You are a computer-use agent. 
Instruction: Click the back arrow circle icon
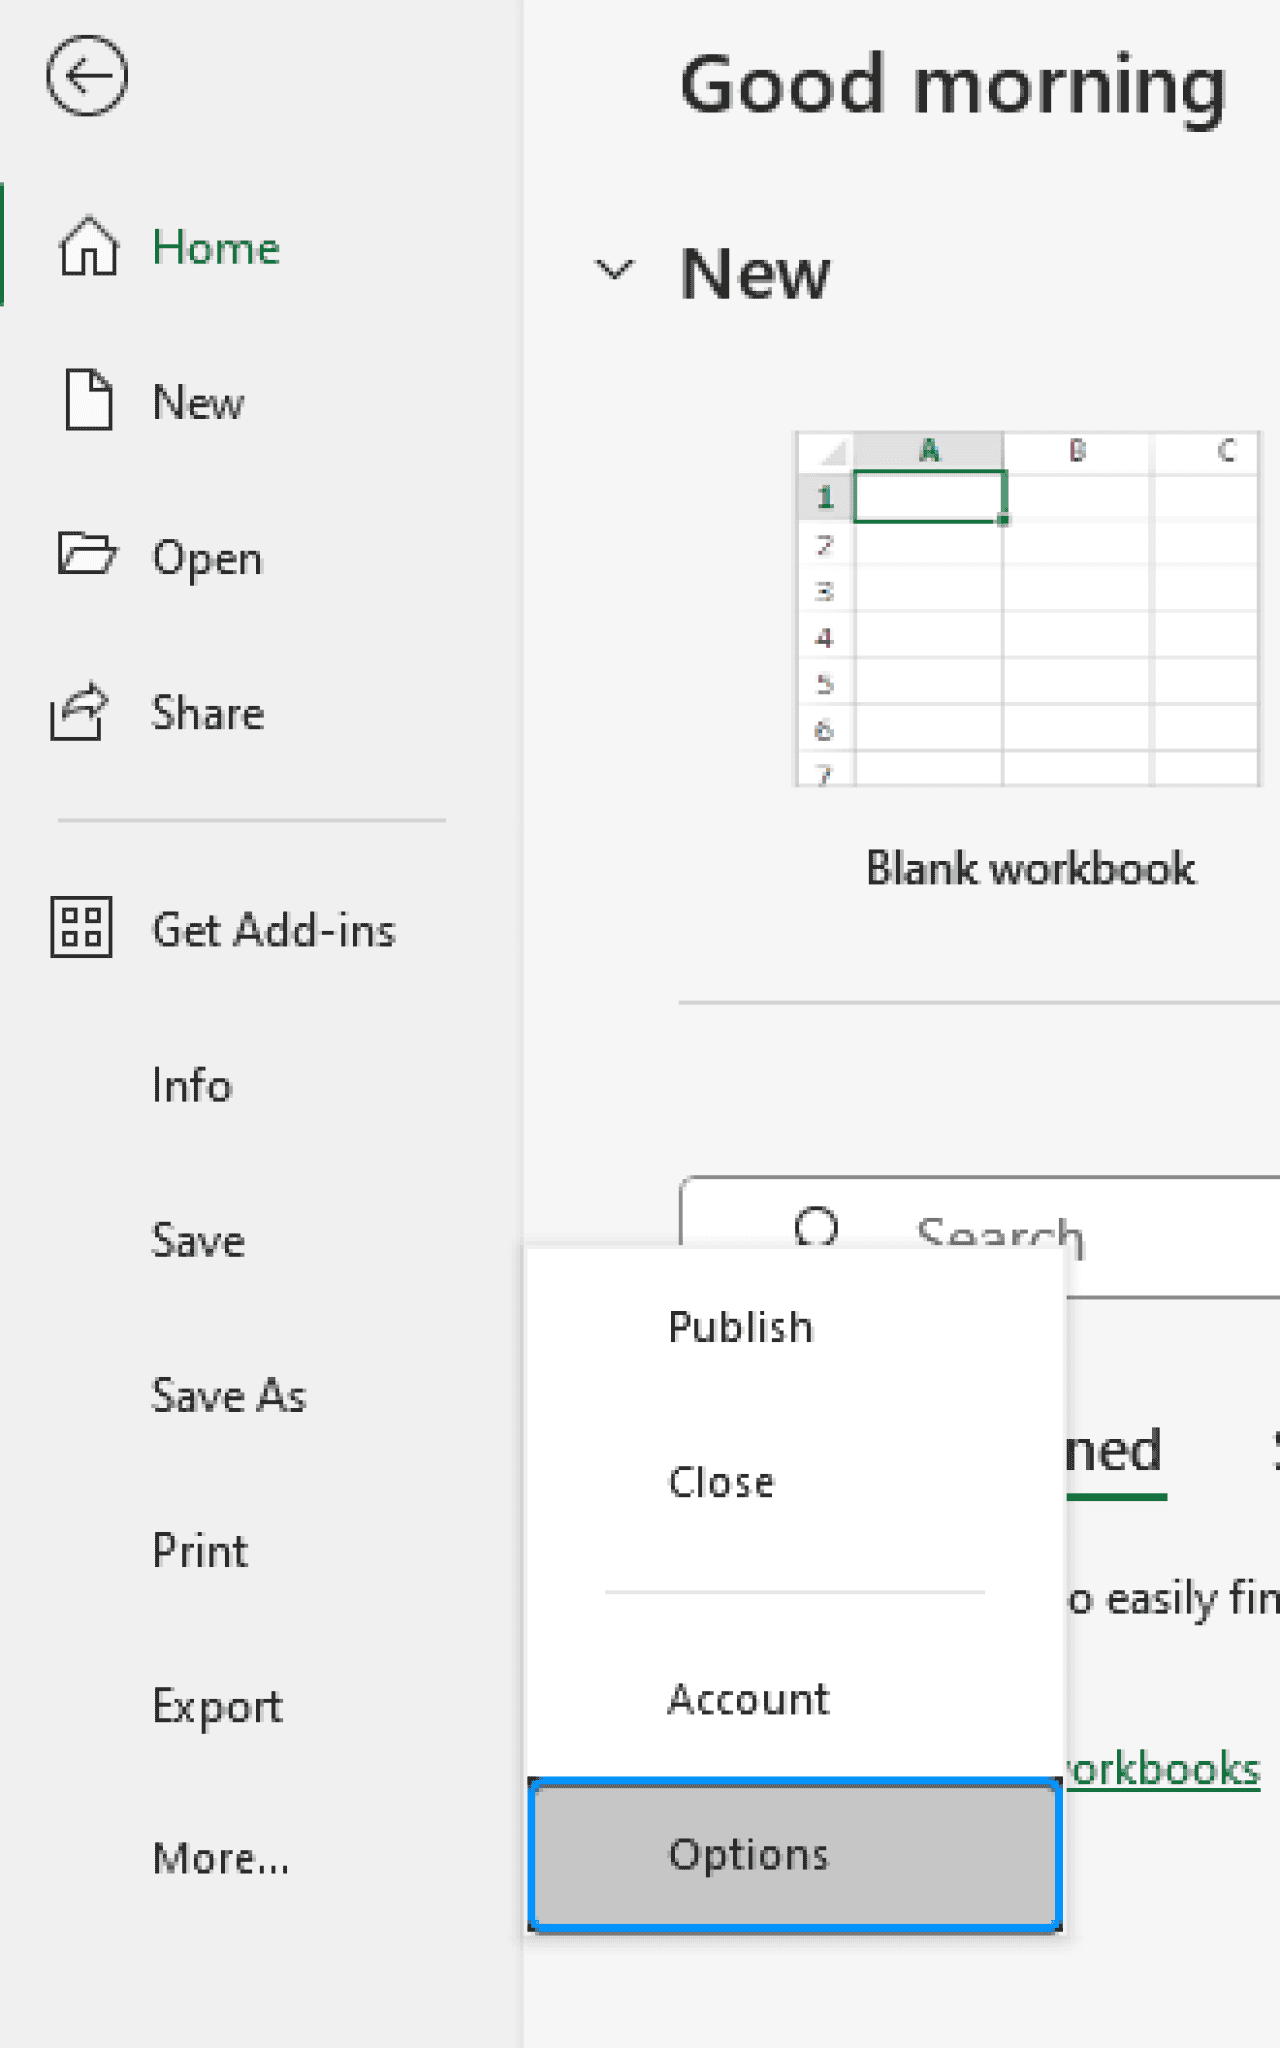[87, 76]
